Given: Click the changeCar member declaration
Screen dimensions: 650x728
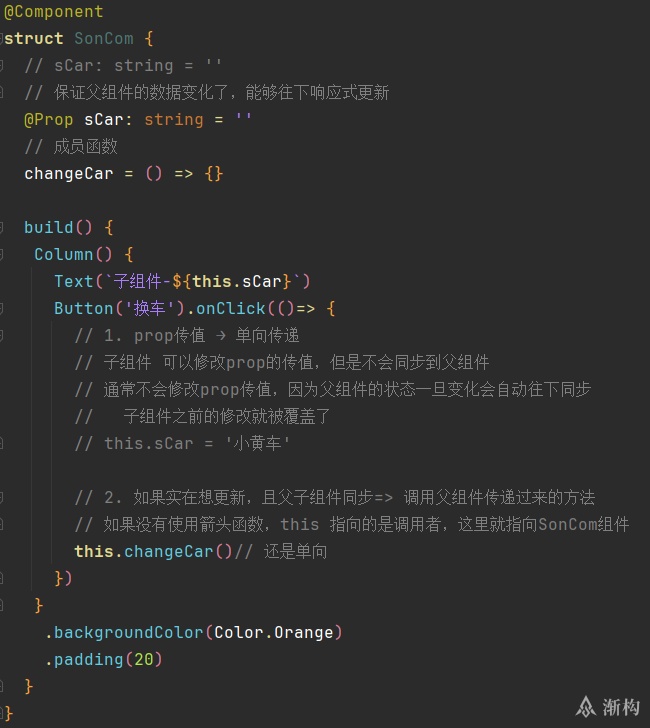Looking at the screenshot, I should (124, 174).
